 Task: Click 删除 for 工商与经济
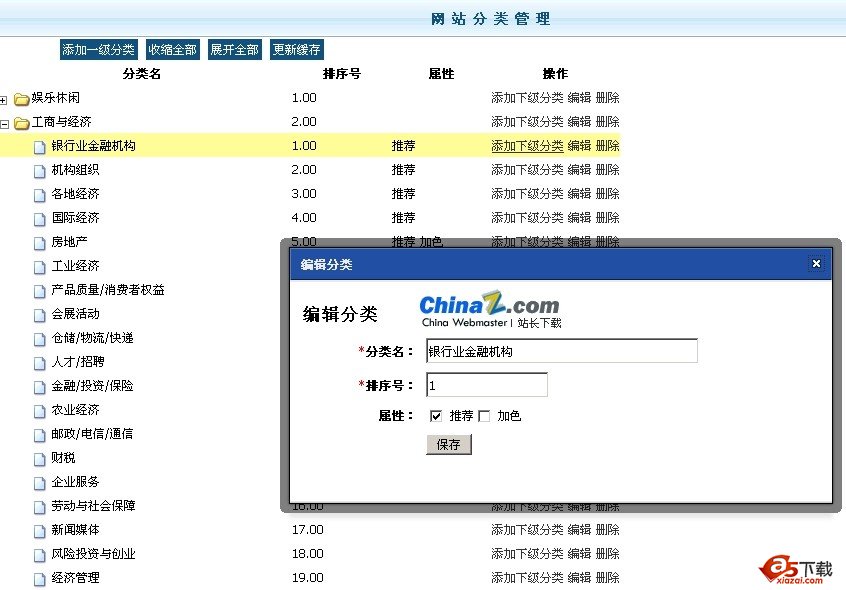pyautogui.click(x=608, y=122)
